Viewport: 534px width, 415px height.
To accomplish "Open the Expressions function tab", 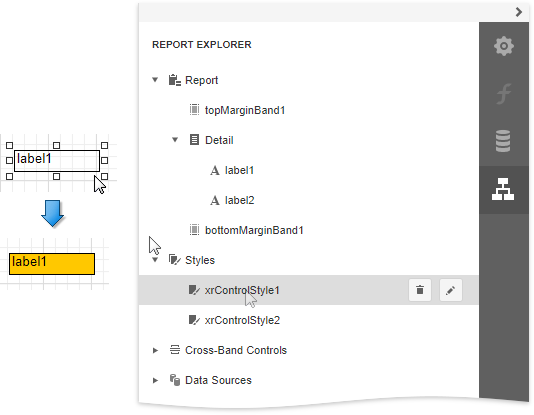I will tap(504, 94).
